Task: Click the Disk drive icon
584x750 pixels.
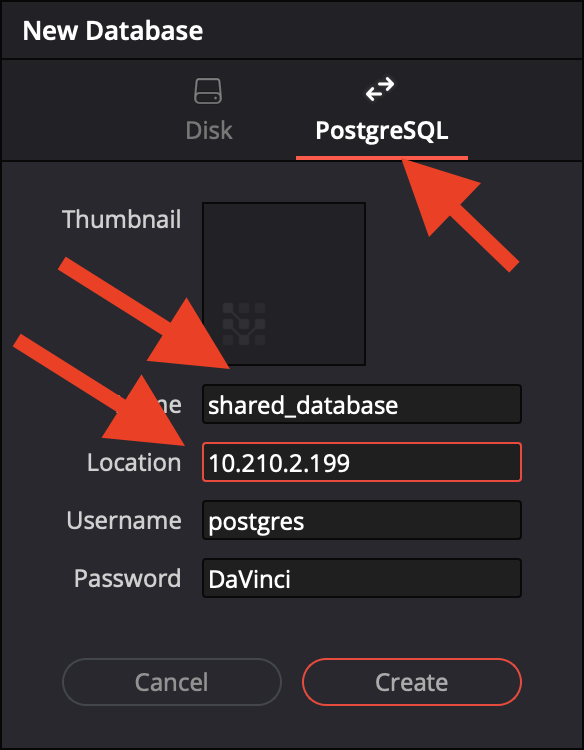Action: pyautogui.click(x=208, y=91)
